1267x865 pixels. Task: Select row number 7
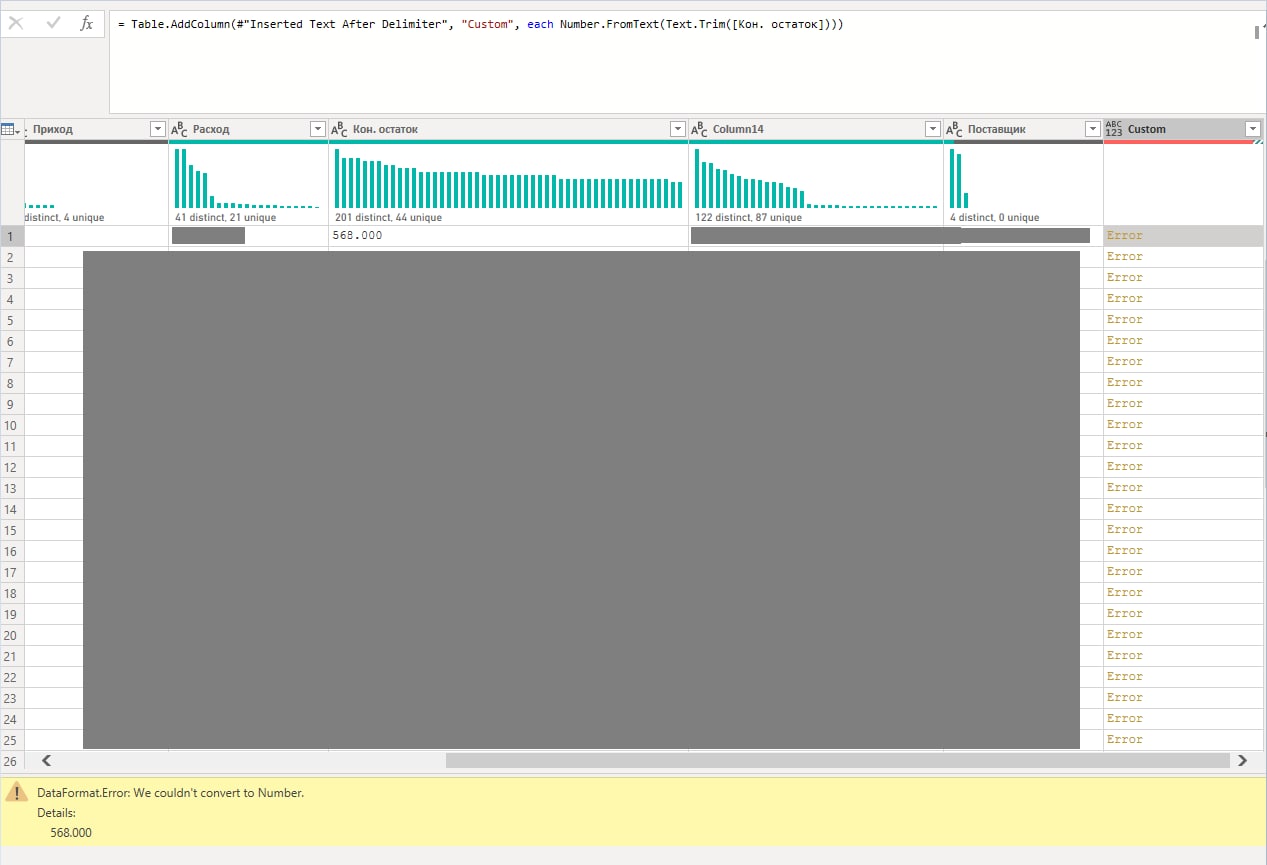point(11,362)
